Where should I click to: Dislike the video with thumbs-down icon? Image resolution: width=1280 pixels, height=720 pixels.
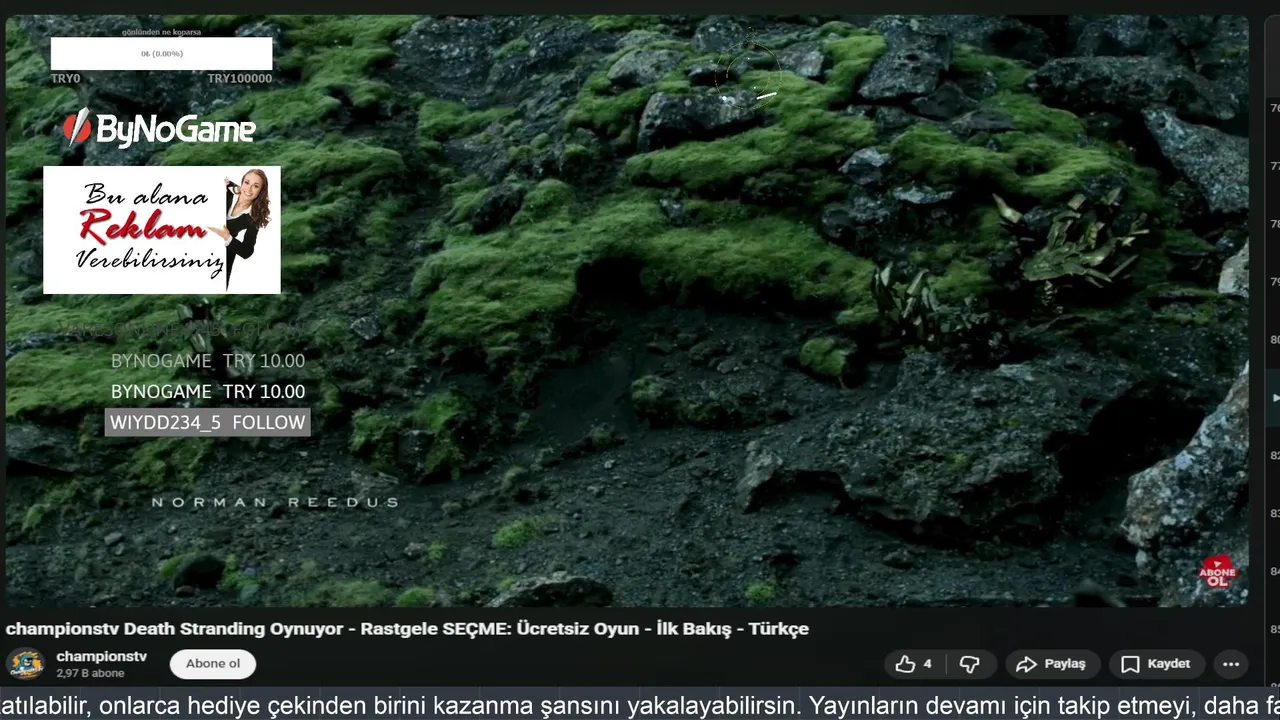click(970, 664)
